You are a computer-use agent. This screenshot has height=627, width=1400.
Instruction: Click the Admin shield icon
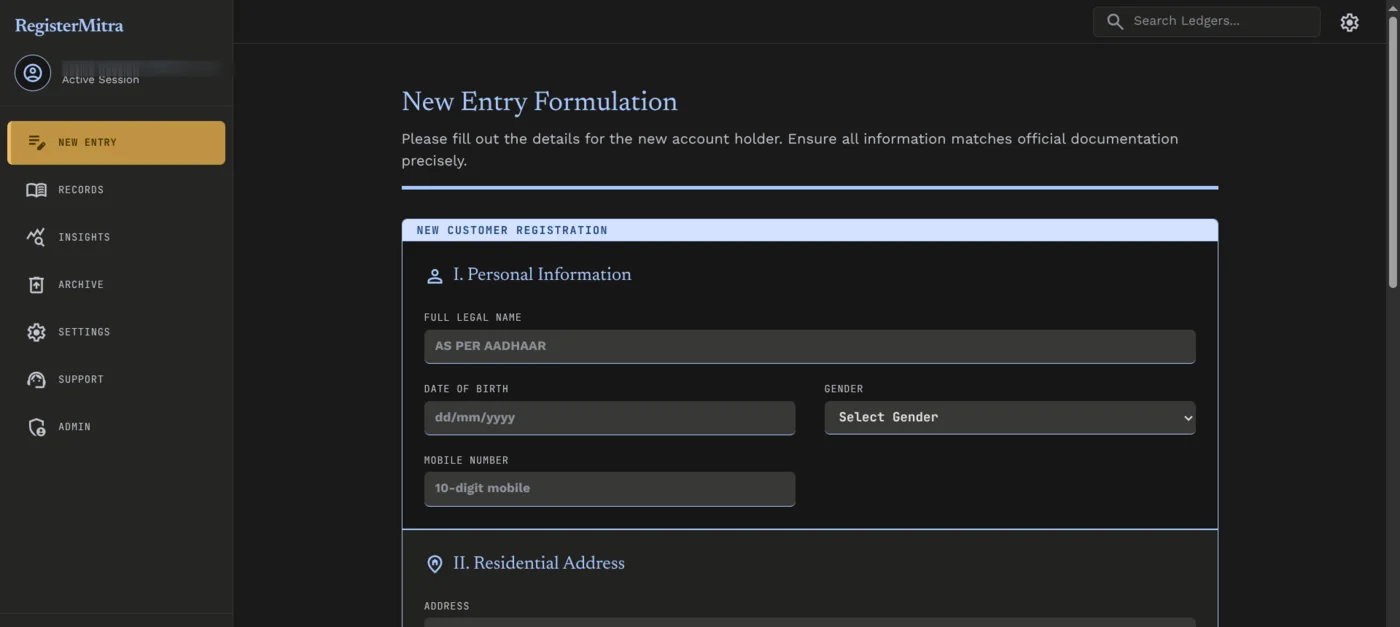(x=36, y=427)
